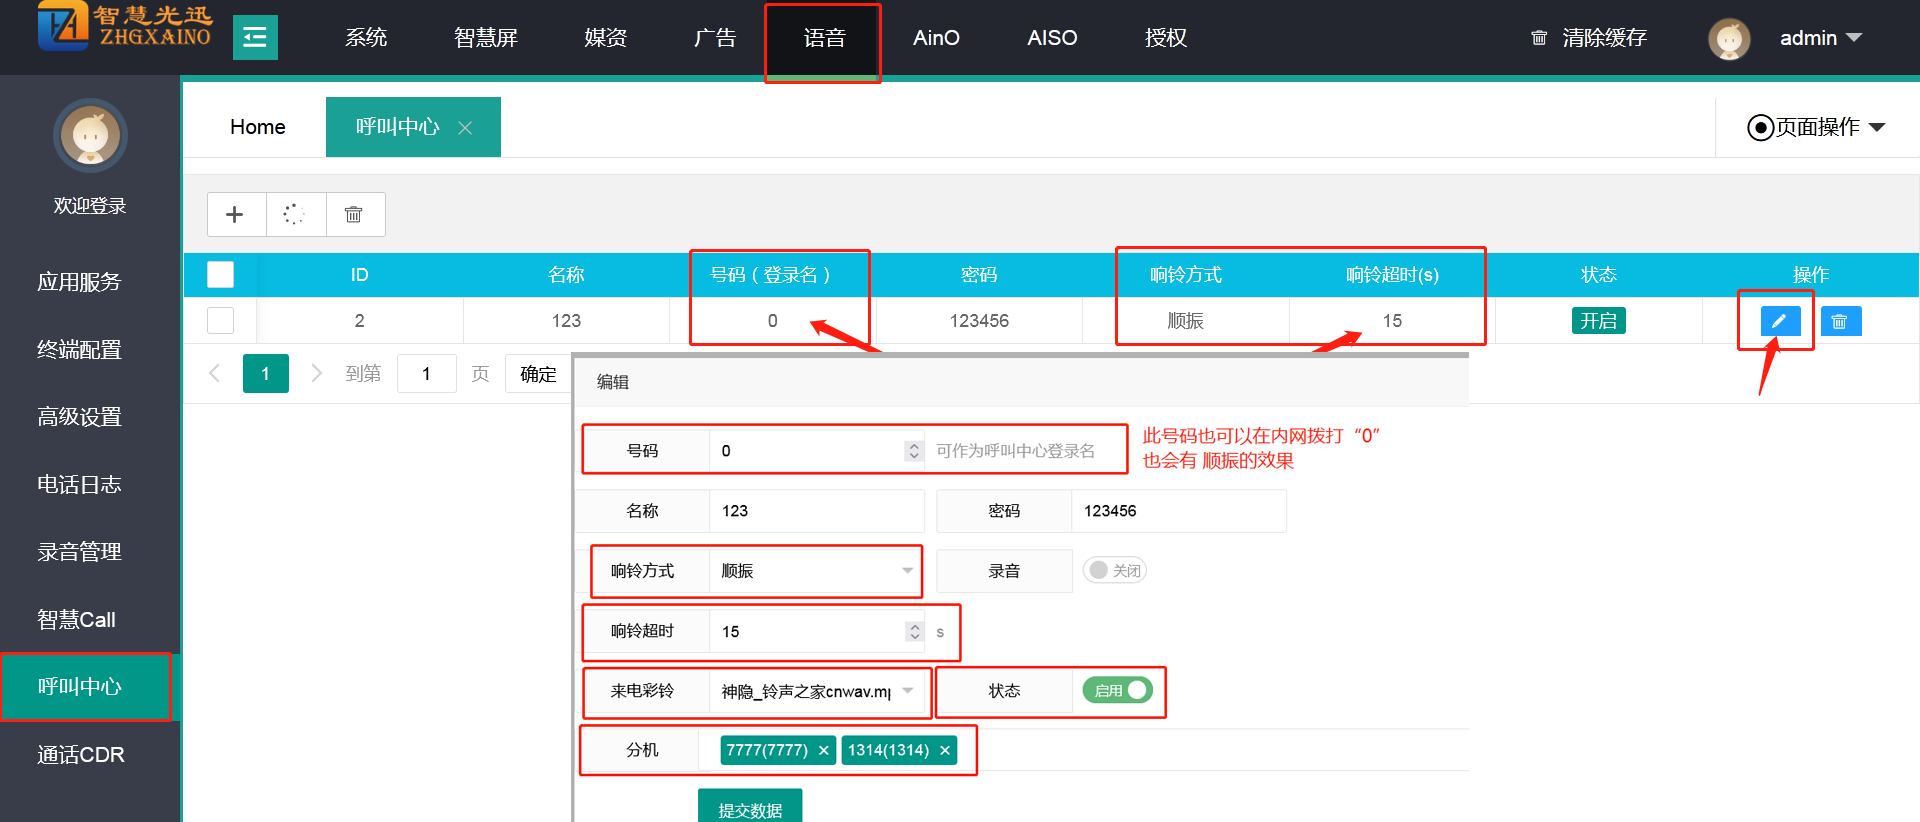Viewport: 1920px width, 822px height.
Task: Select 通话CDR in the sidebar
Action: coord(81,754)
